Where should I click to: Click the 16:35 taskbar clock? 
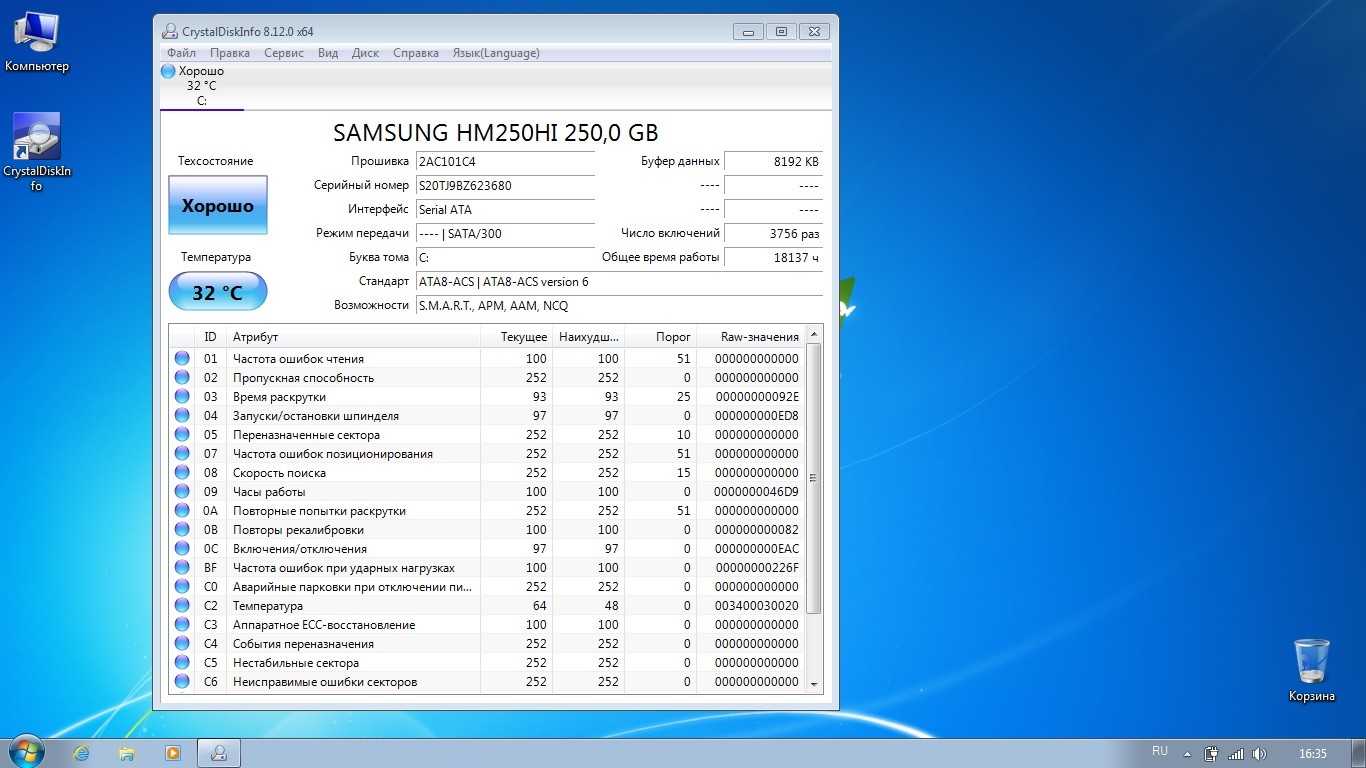pos(1312,754)
